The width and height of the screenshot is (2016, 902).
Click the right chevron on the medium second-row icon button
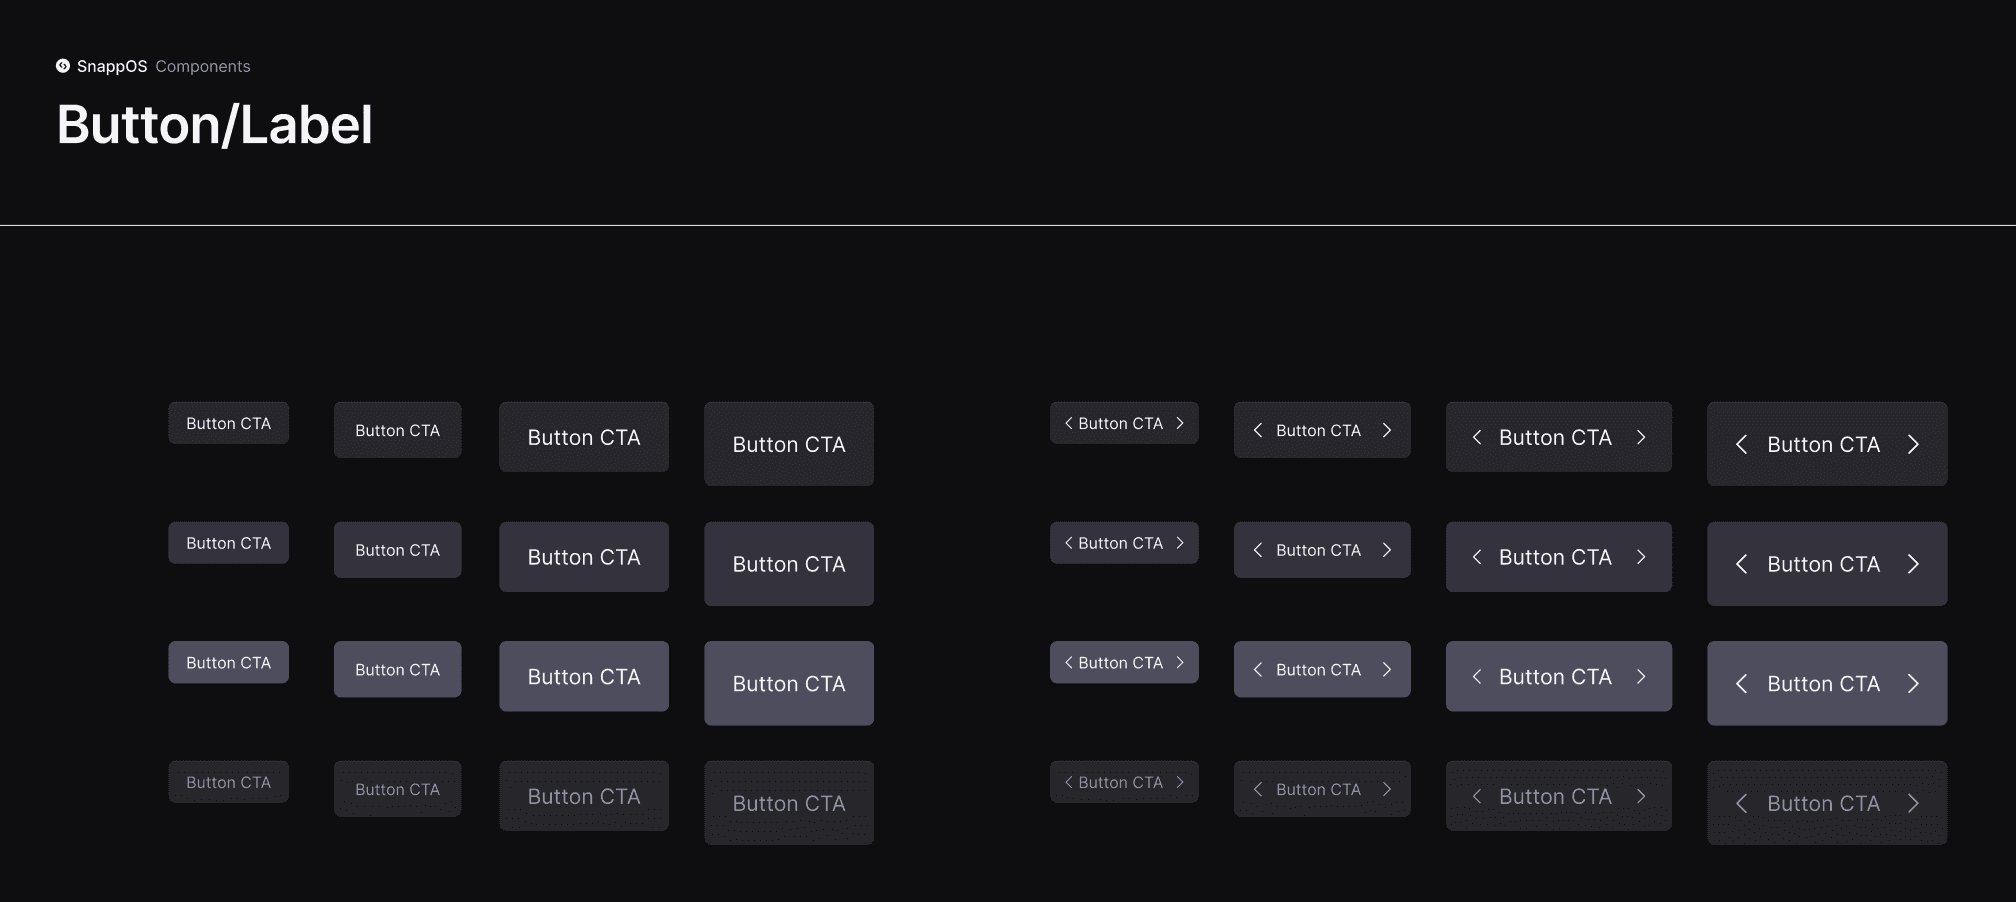click(x=1387, y=549)
